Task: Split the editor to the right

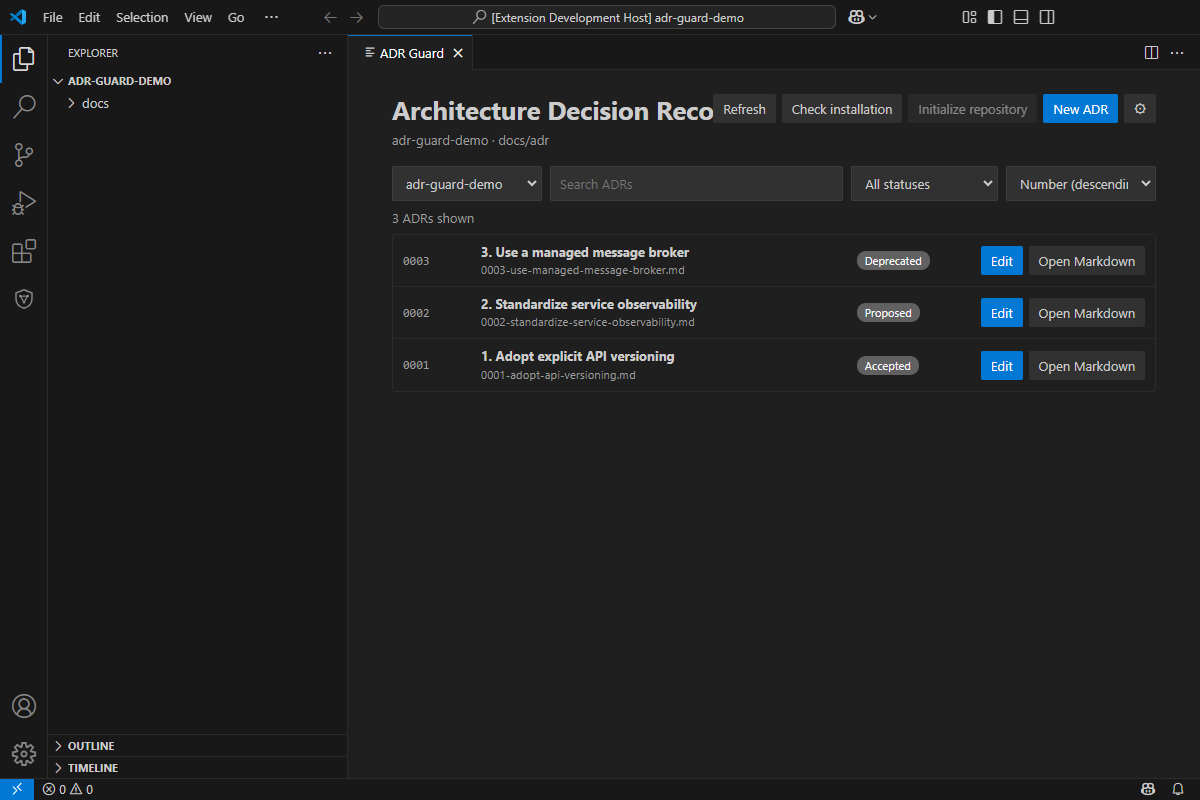Action: [x=1151, y=53]
